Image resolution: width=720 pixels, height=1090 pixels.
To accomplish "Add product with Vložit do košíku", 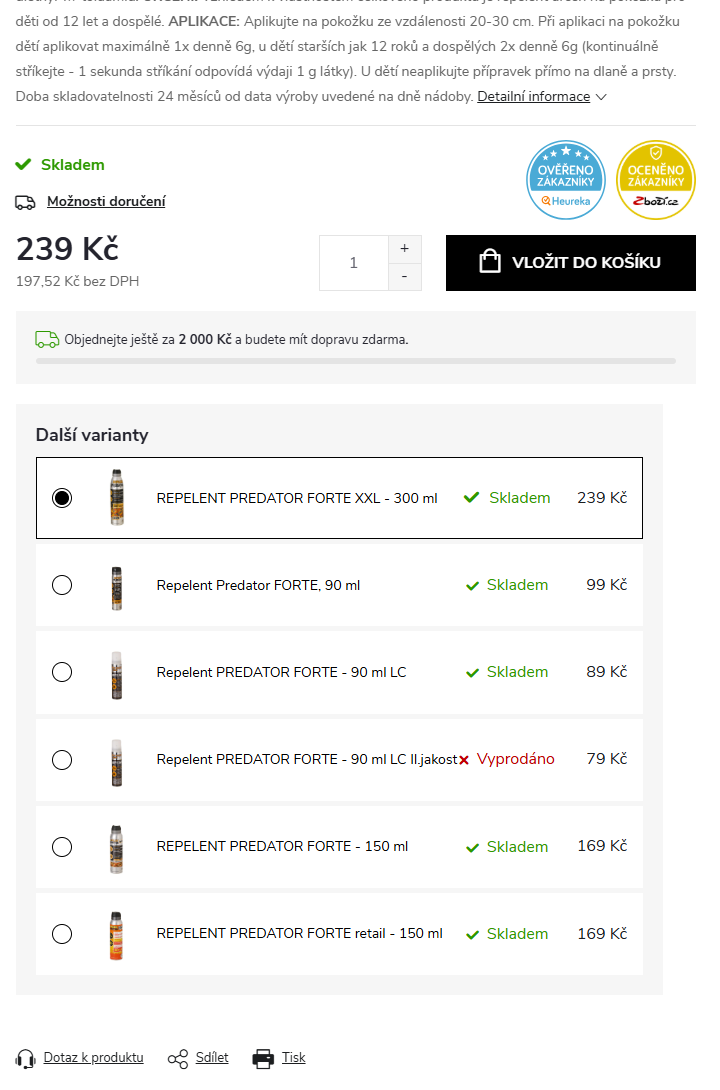I will pos(571,263).
